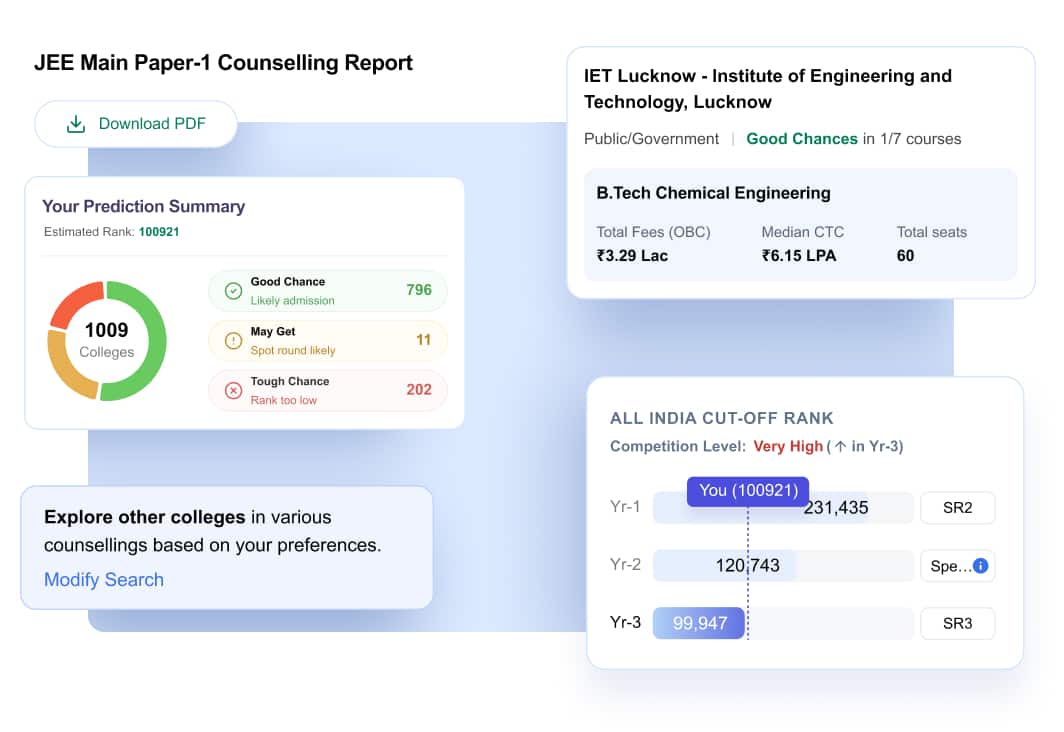Click the download arrow icon
This screenshot has width=1064, height=732.
[76, 124]
